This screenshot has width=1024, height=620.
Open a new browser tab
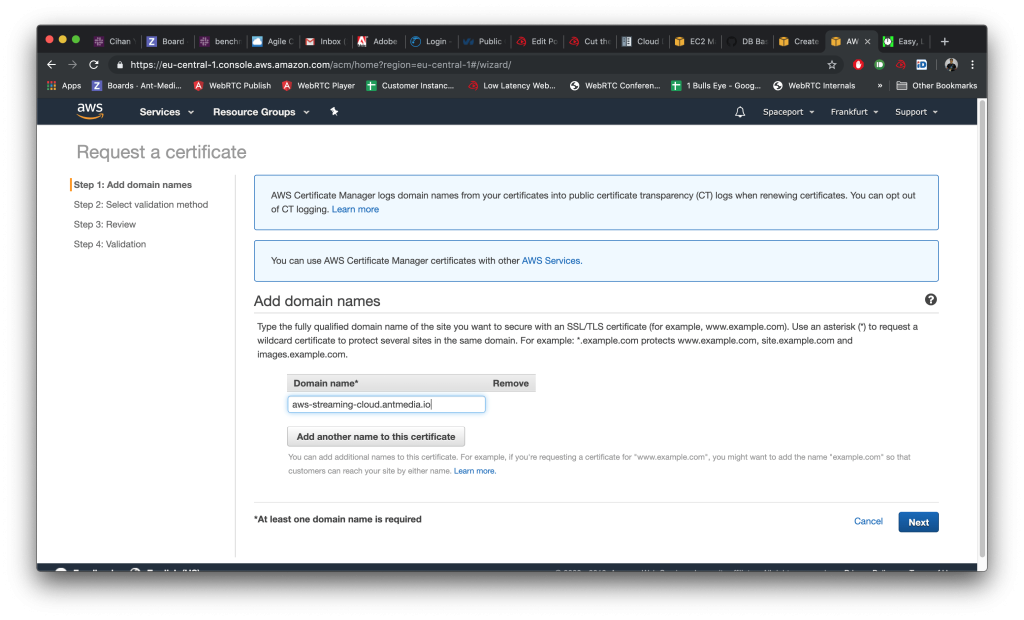944,41
